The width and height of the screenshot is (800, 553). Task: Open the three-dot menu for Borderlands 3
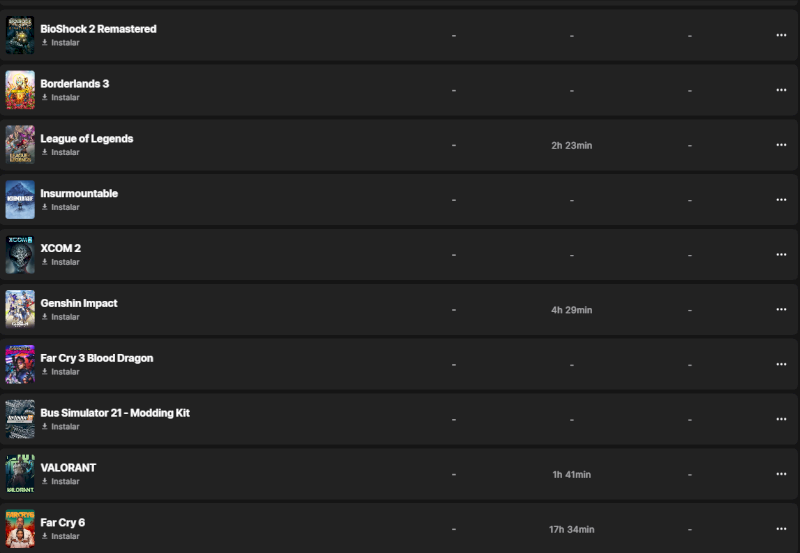pos(781,90)
